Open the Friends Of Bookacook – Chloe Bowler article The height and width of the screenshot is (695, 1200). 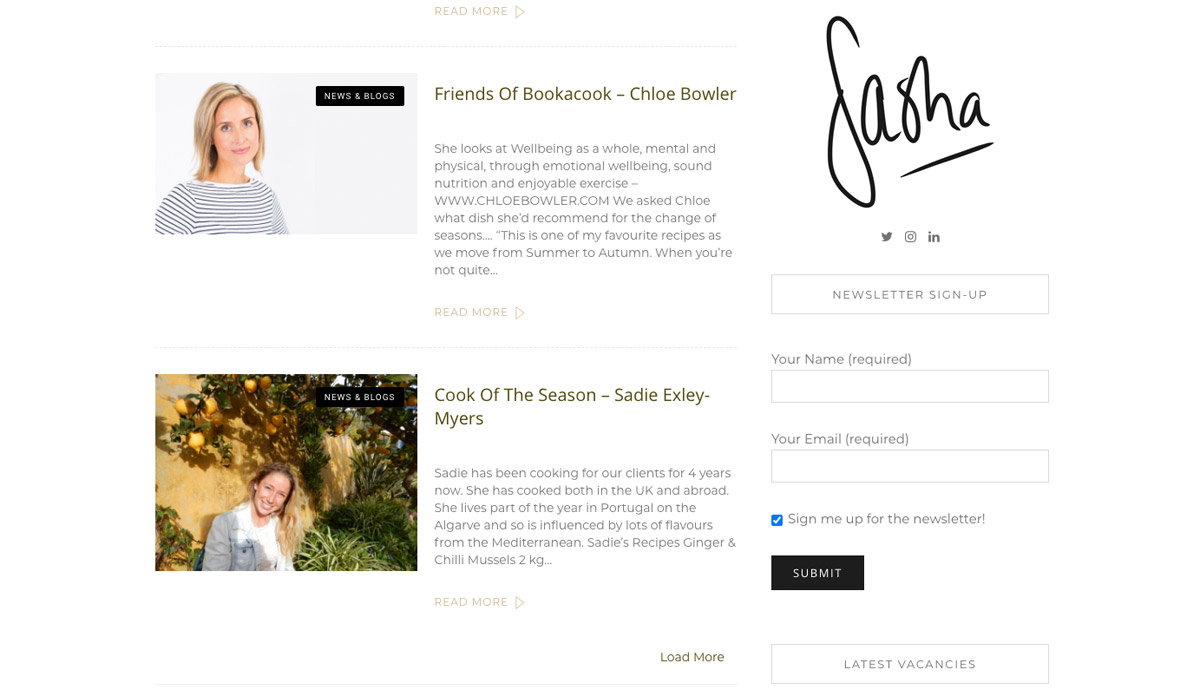tap(585, 94)
